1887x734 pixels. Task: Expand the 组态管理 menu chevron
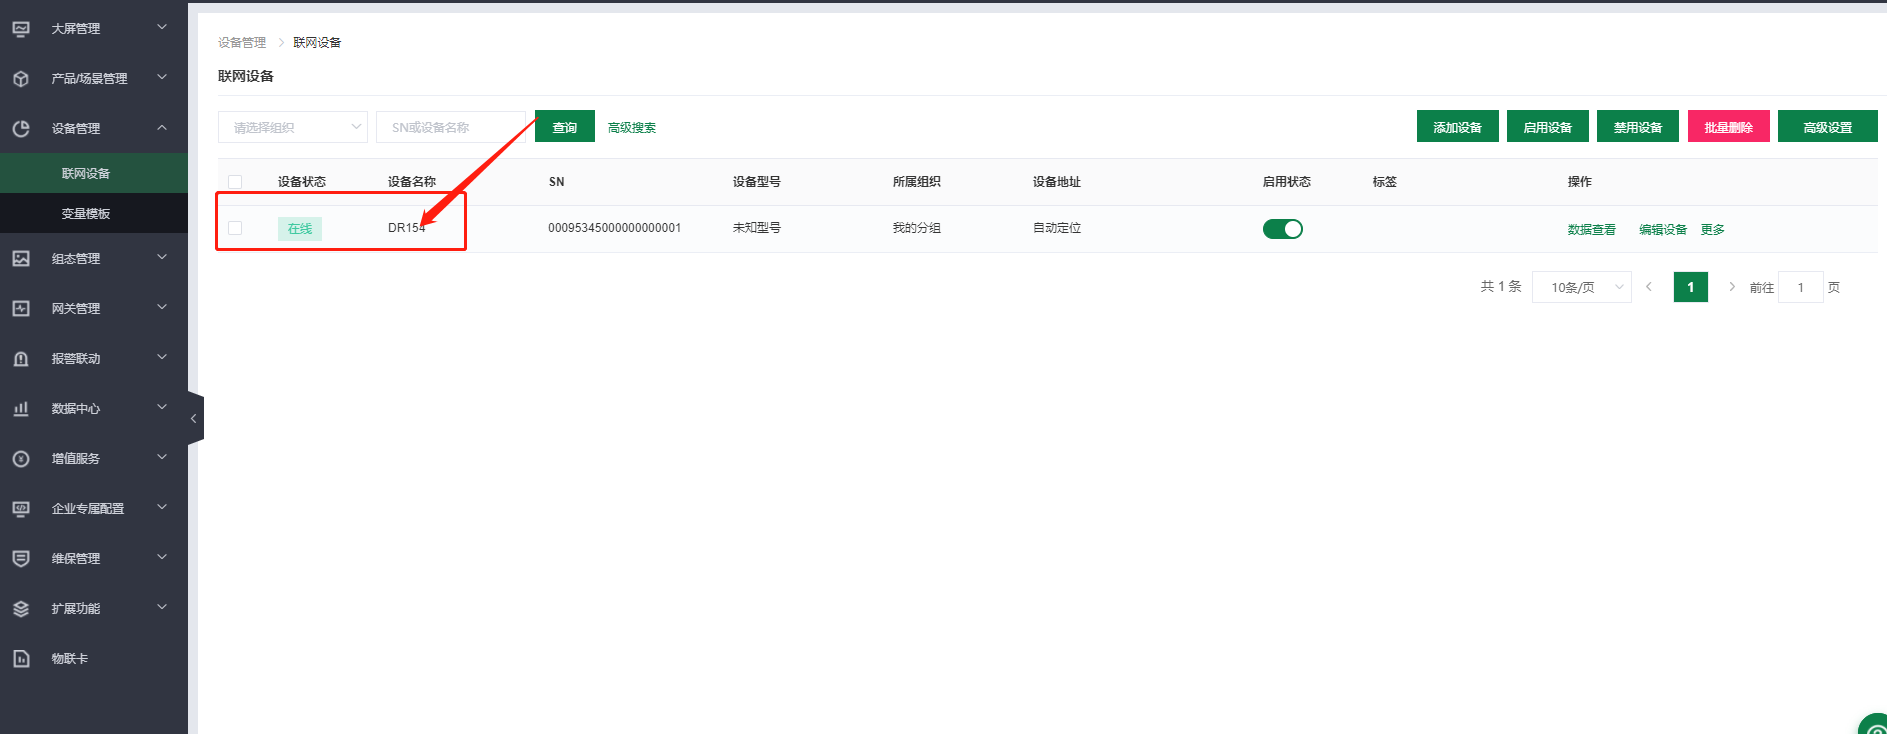tap(162, 258)
